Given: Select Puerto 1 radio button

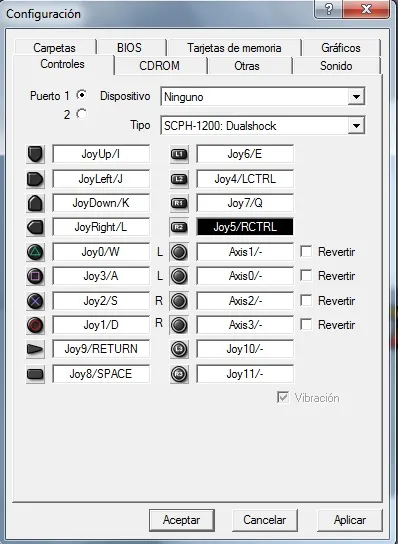Looking at the screenshot, I should tap(82, 95).
